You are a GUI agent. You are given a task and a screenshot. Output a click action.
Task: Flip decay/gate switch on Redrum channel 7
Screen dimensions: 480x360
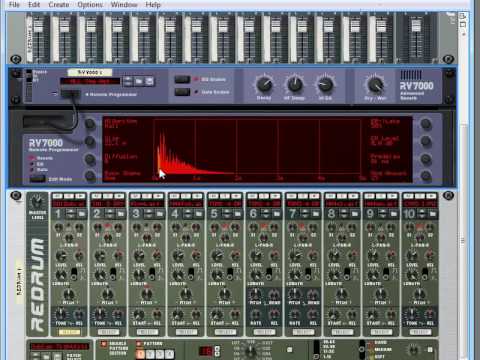pos(308,273)
